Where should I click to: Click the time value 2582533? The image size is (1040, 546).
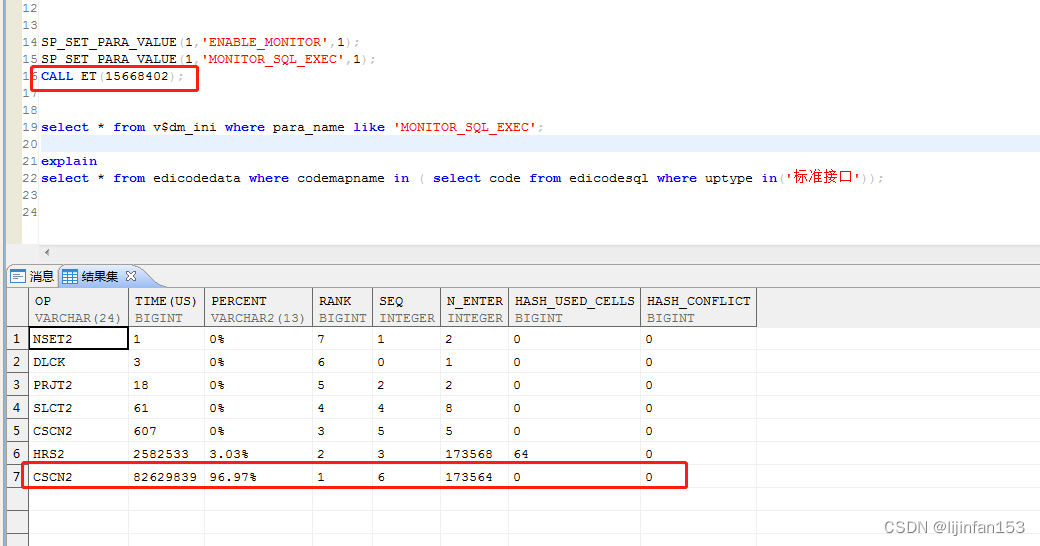161,454
